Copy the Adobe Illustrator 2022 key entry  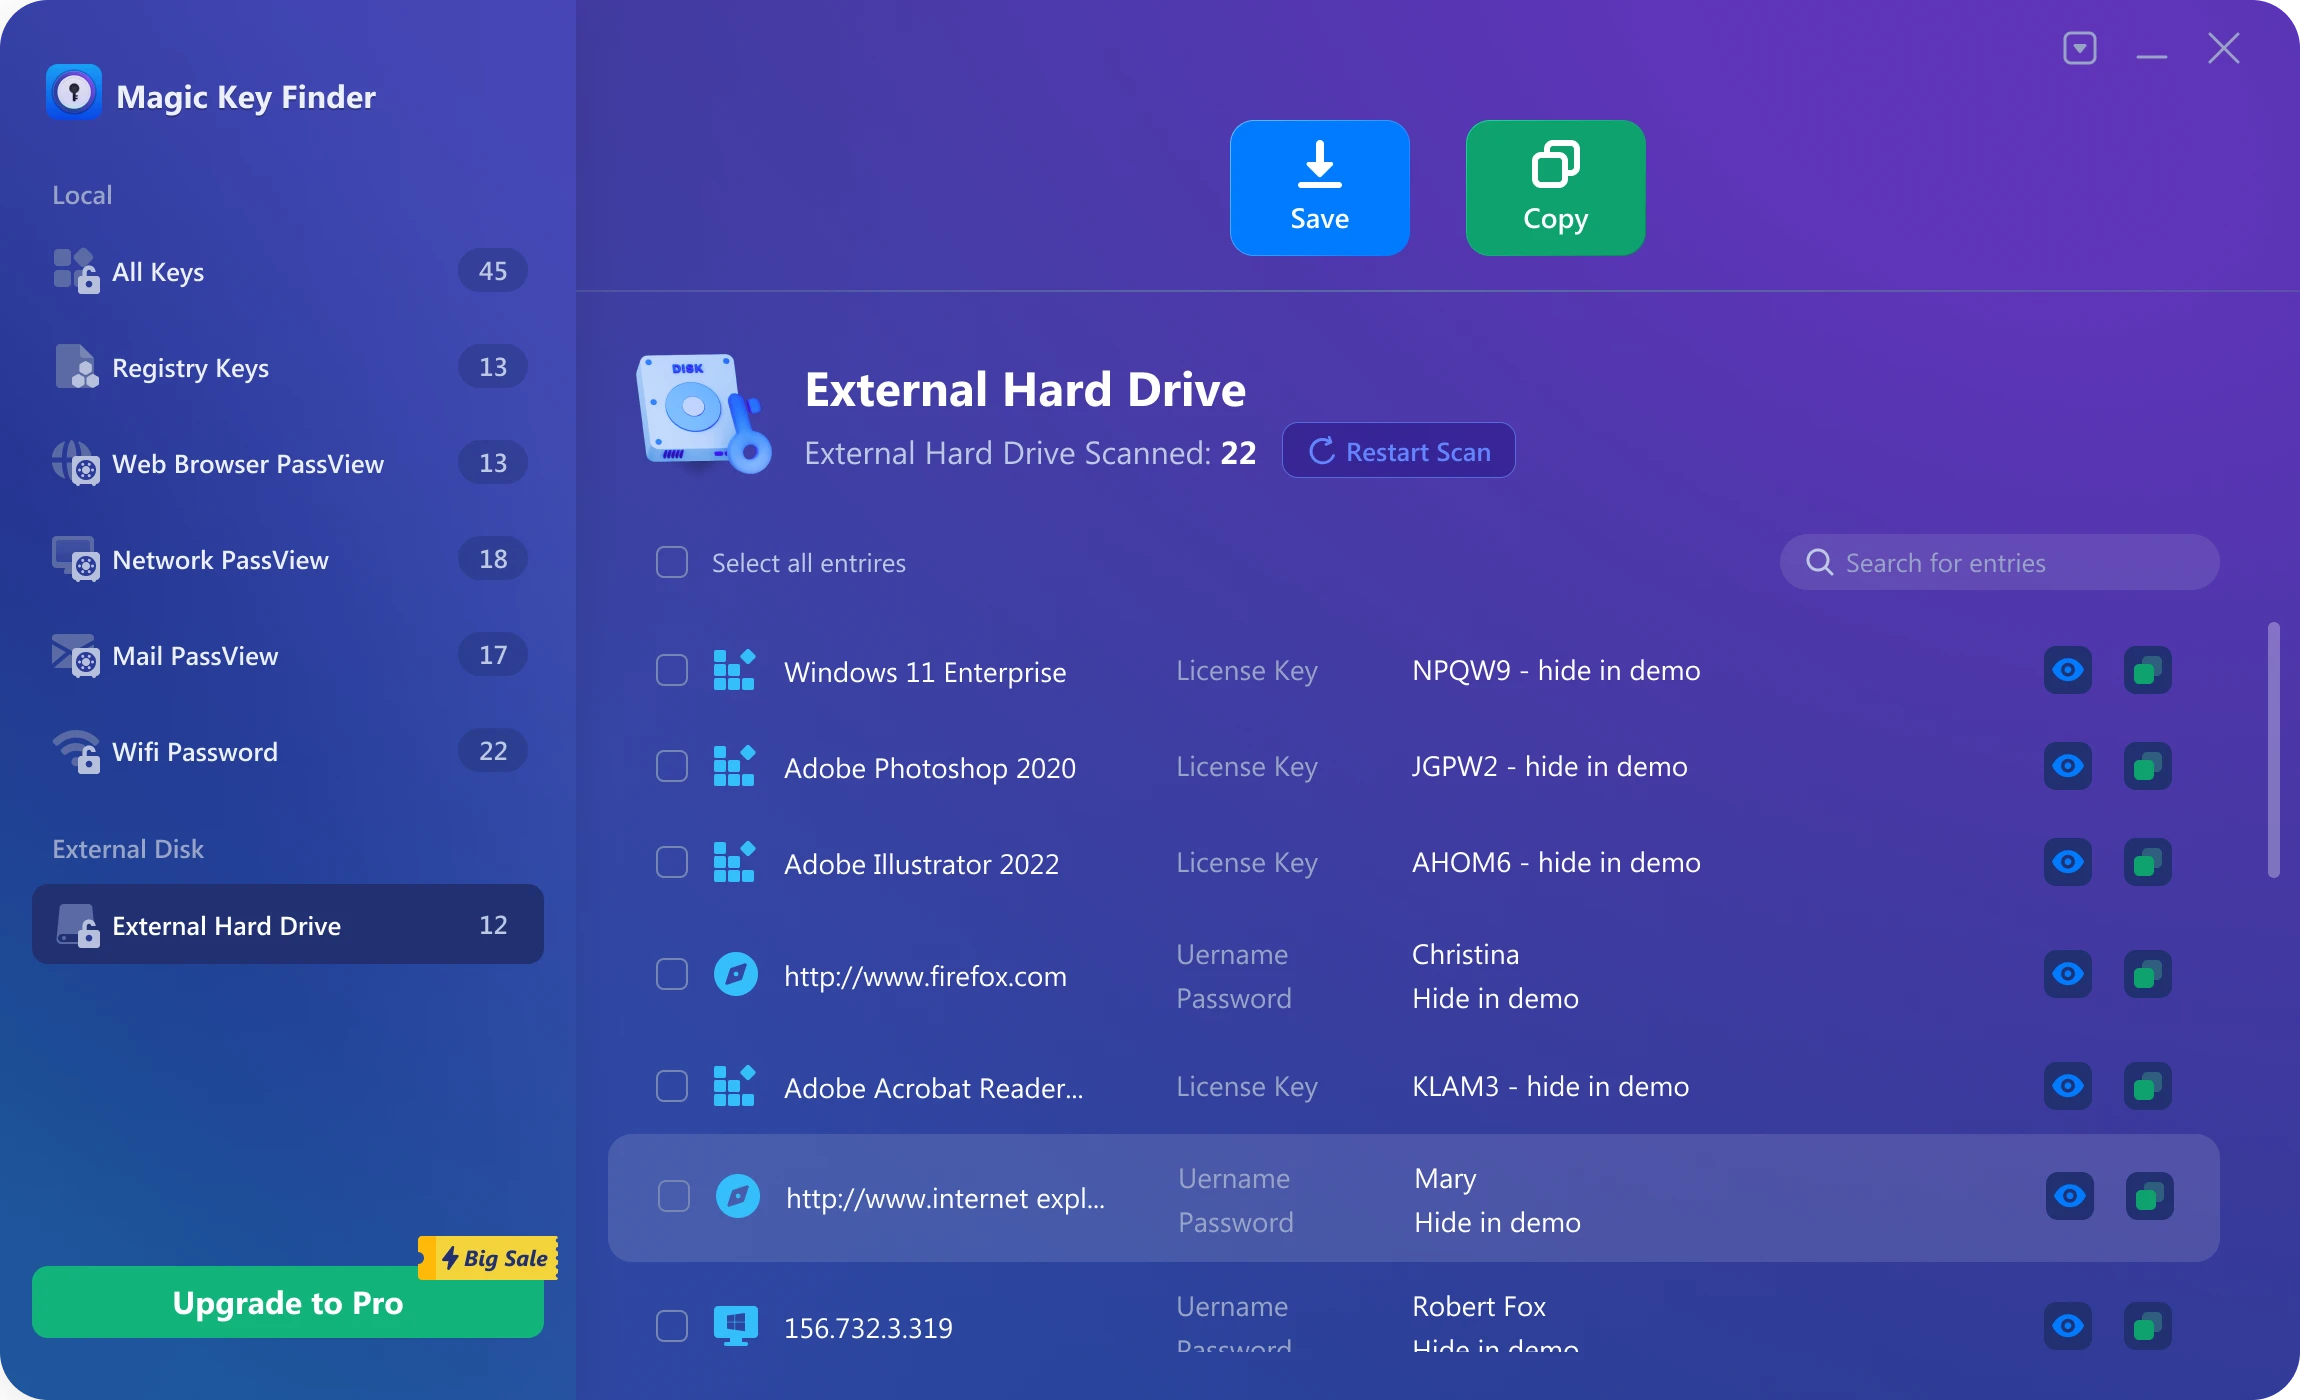point(2147,862)
